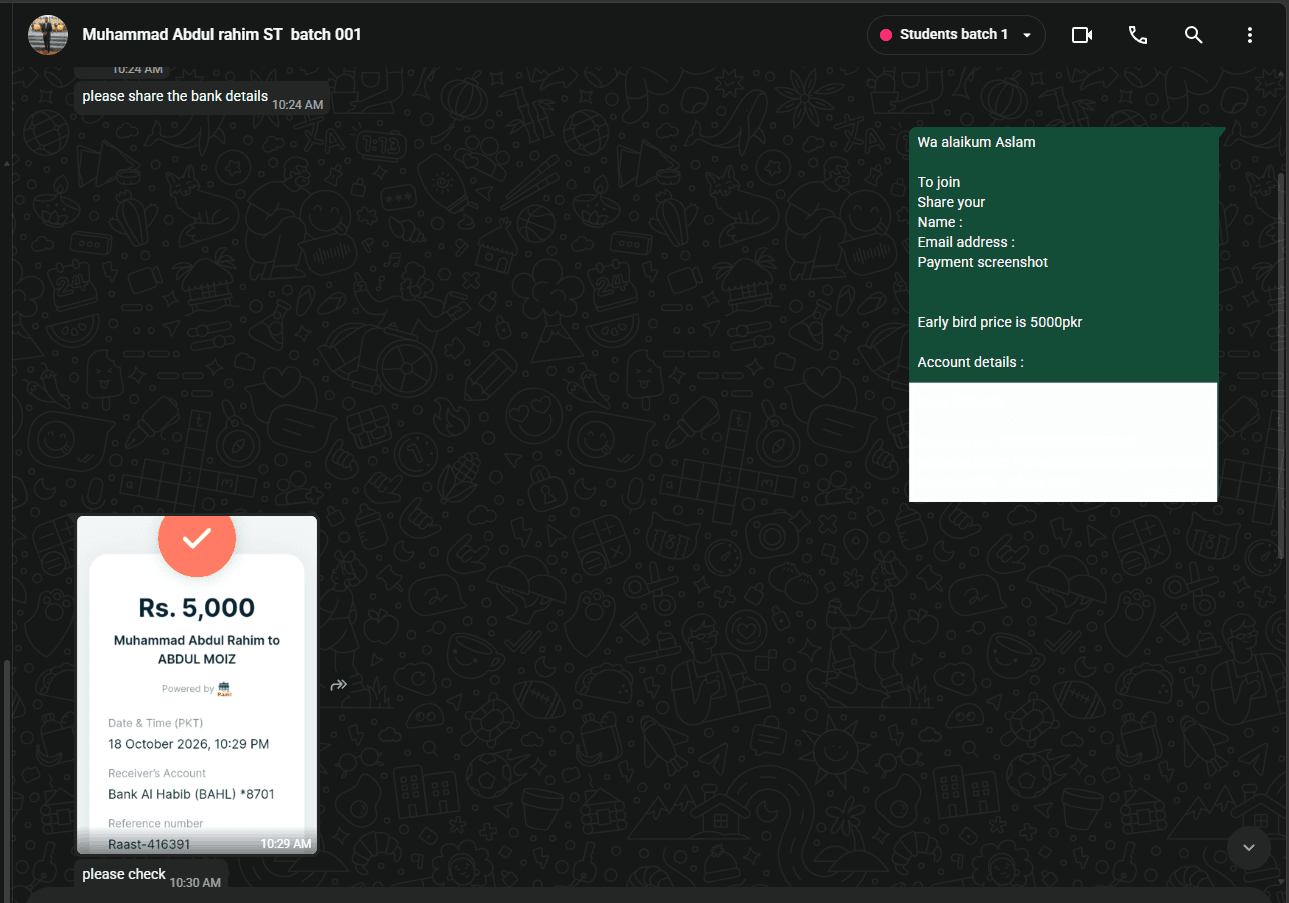Open the Rs. 5,000 payment receipt image

(197, 685)
